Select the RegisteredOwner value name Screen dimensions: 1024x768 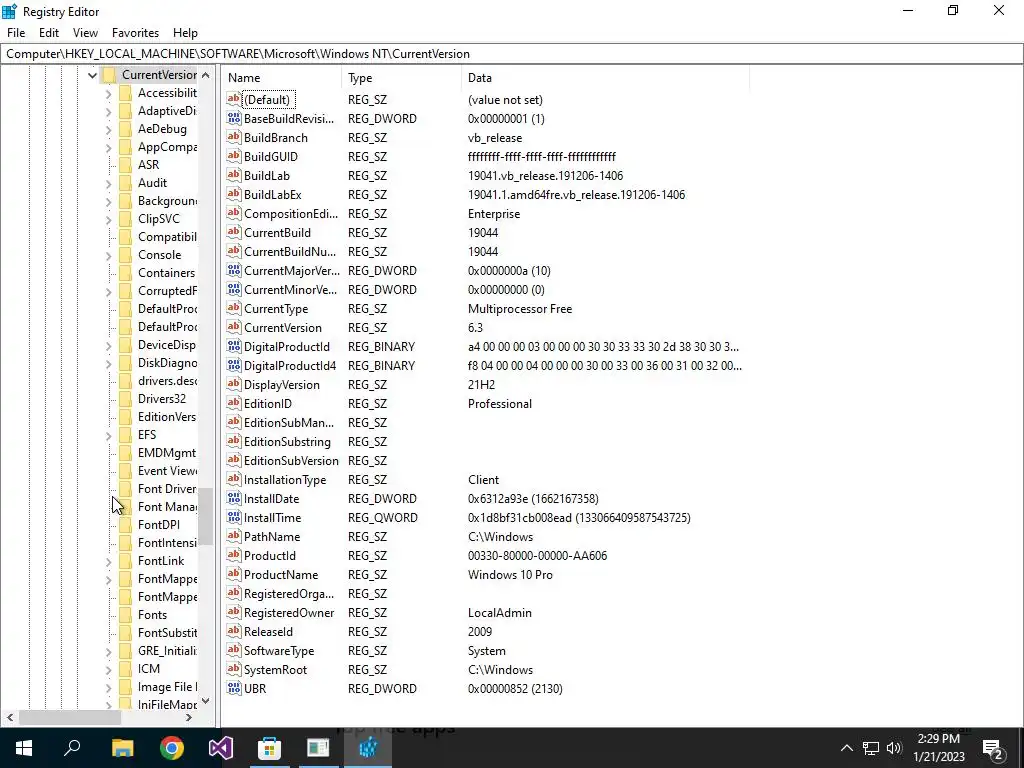[289, 613]
